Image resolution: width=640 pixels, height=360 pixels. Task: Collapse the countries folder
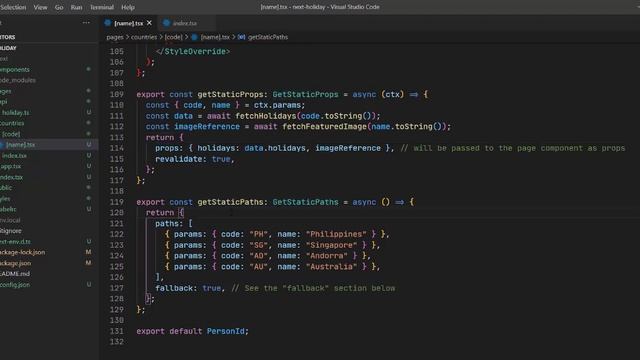pos(12,123)
